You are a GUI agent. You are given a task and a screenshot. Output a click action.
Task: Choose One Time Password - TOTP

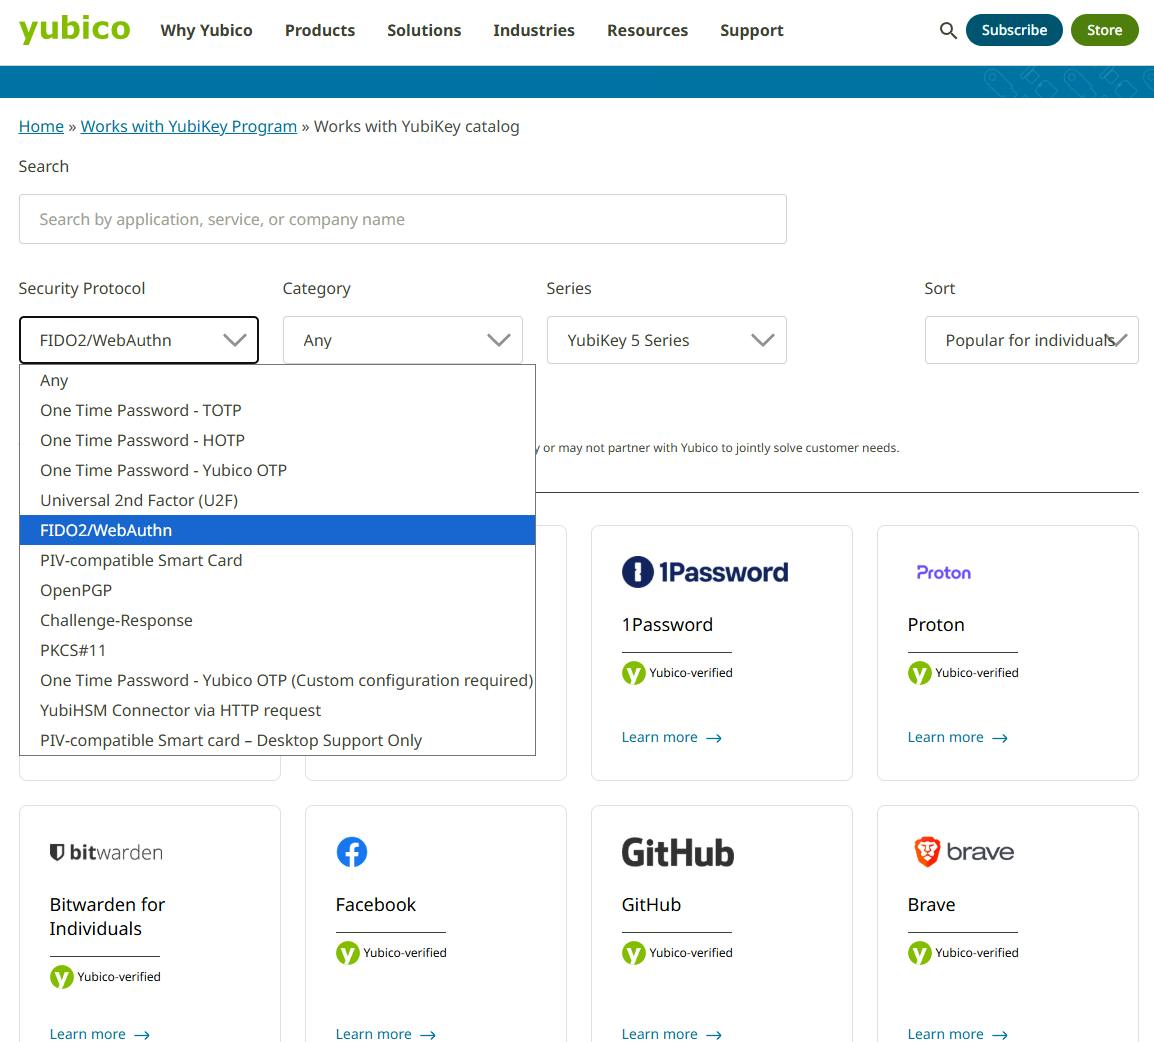point(277,411)
